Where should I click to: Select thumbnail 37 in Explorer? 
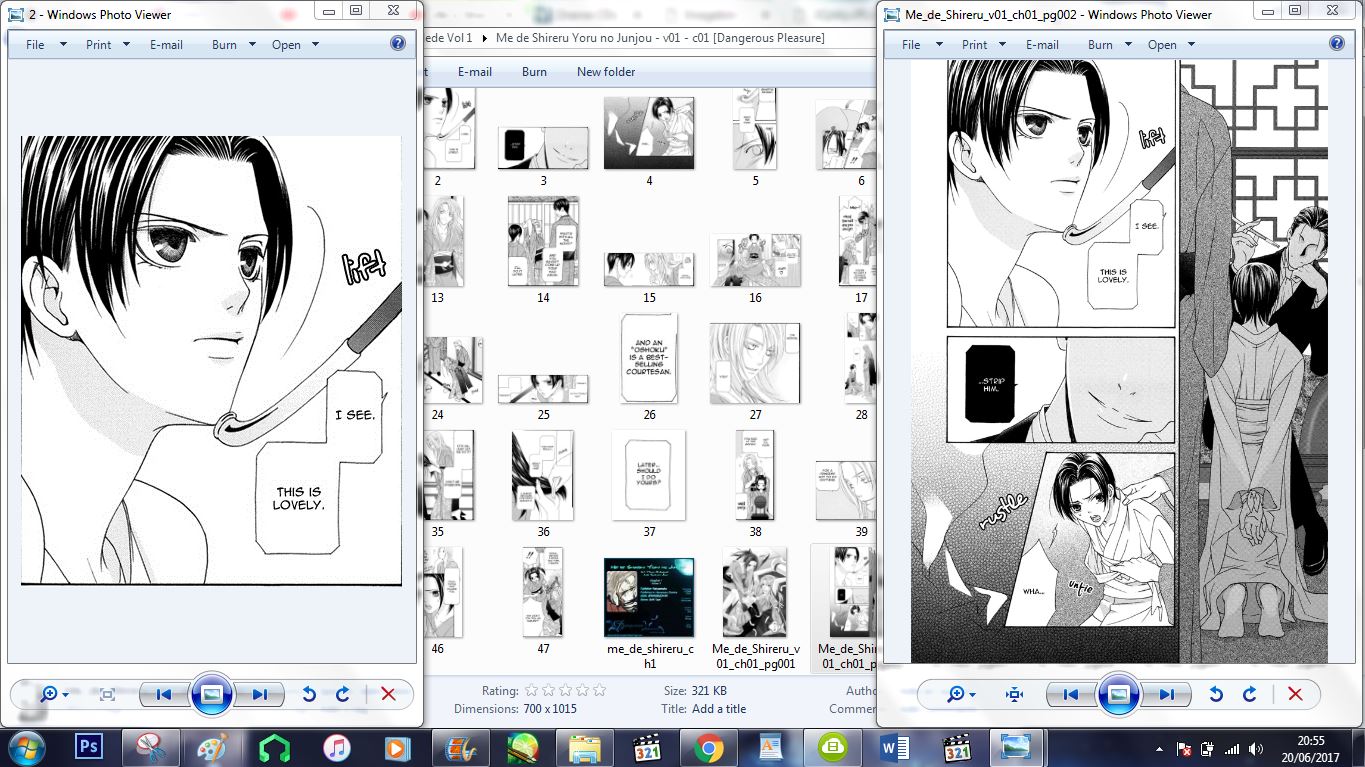(x=649, y=475)
